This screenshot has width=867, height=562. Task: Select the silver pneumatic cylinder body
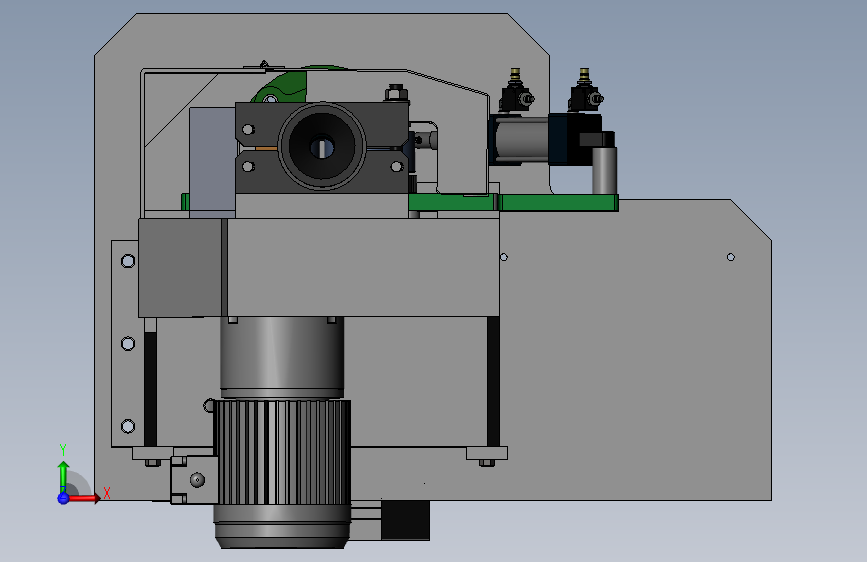pos(522,139)
